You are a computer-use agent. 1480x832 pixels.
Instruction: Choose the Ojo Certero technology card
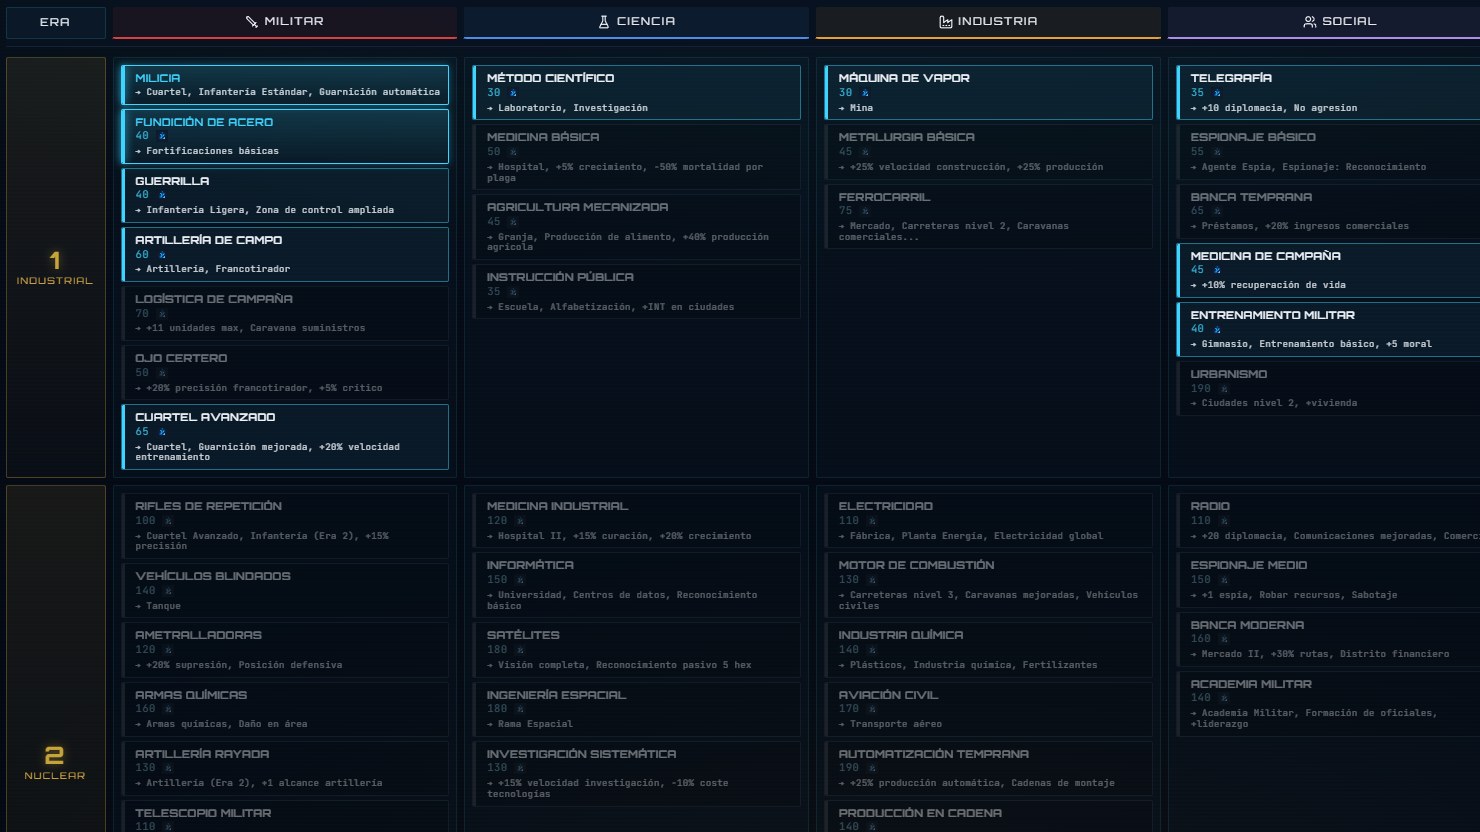click(x=285, y=372)
